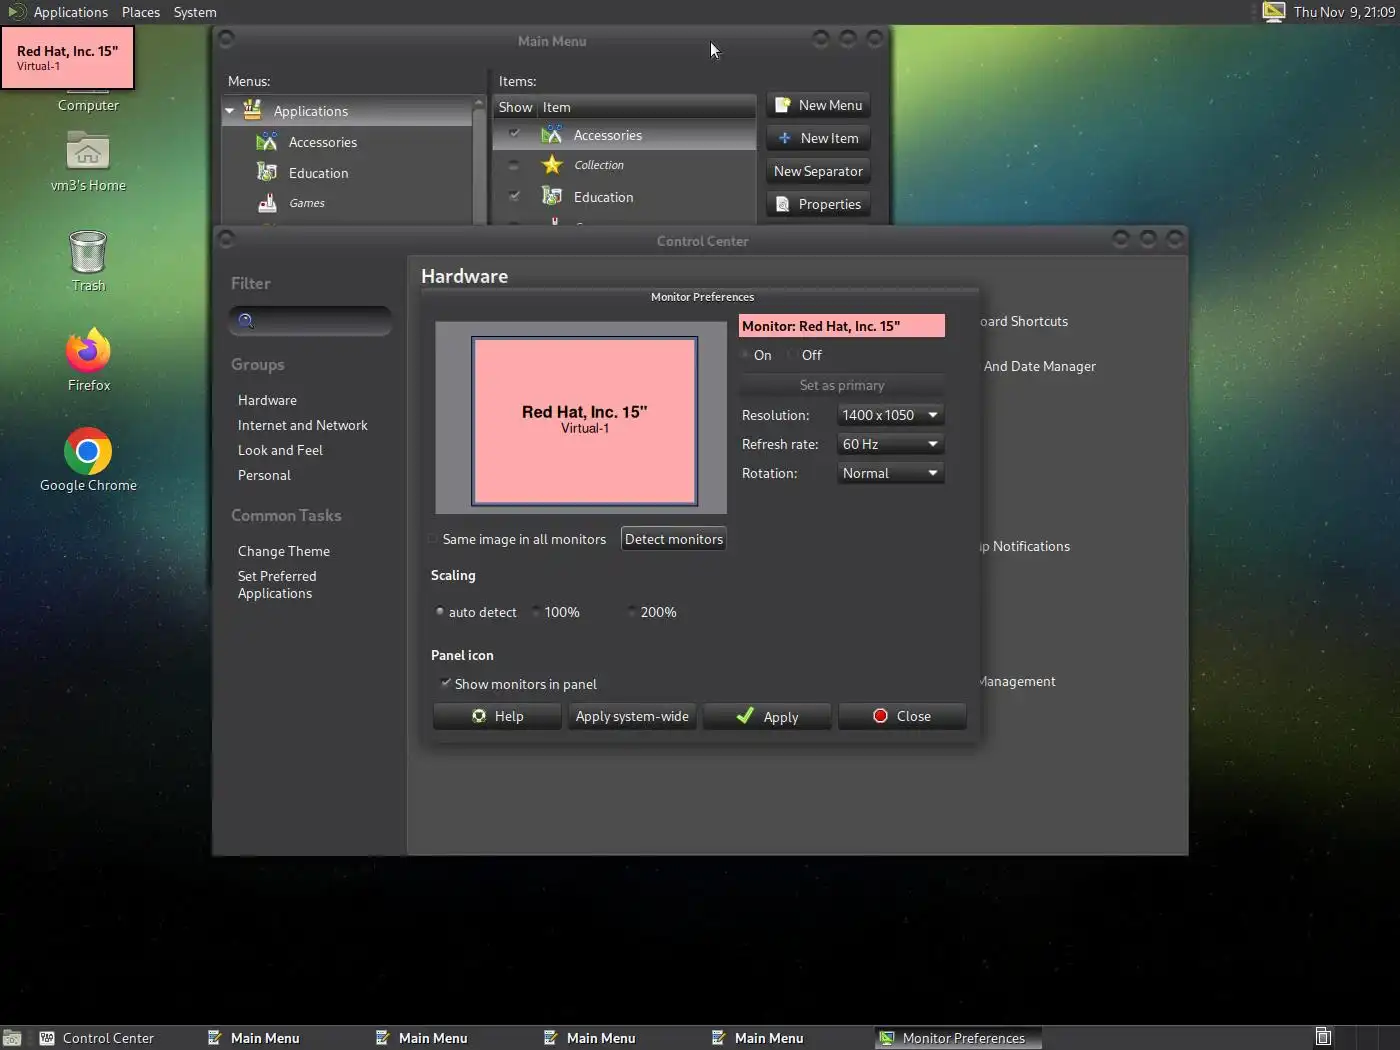Click the pink monitor preview rectangle

click(585, 420)
